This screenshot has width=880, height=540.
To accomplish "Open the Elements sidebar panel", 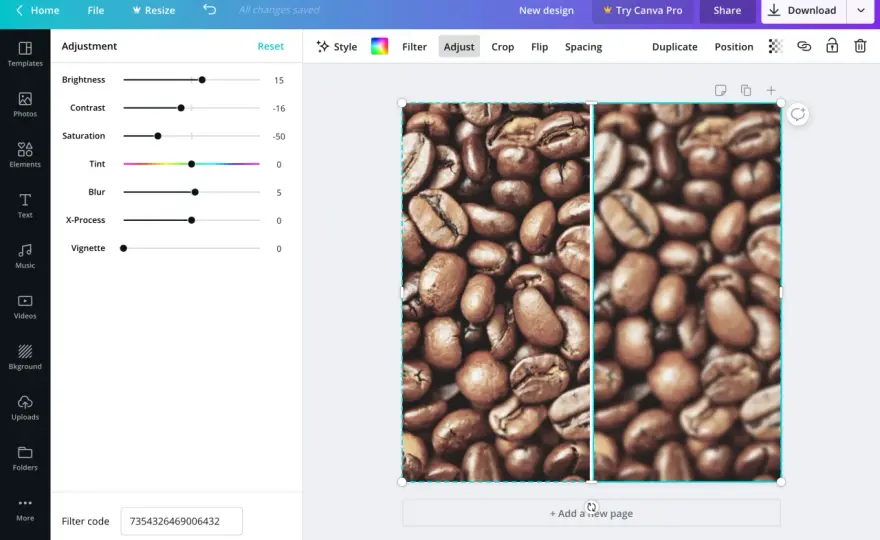I will point(25,155).
